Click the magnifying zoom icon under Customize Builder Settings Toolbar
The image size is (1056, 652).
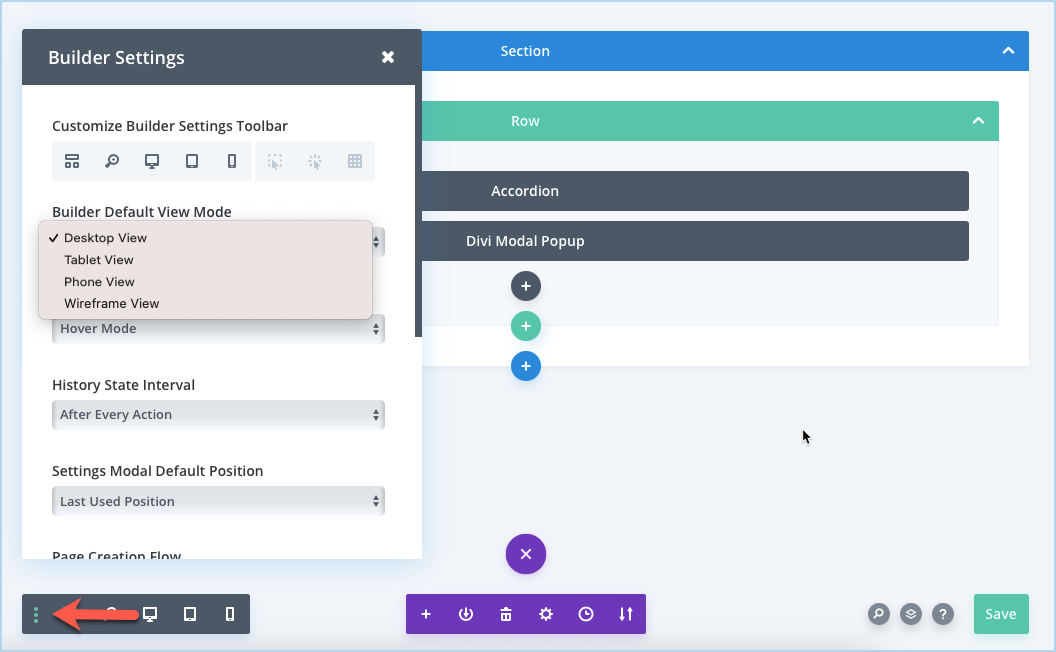click(112, 161)
